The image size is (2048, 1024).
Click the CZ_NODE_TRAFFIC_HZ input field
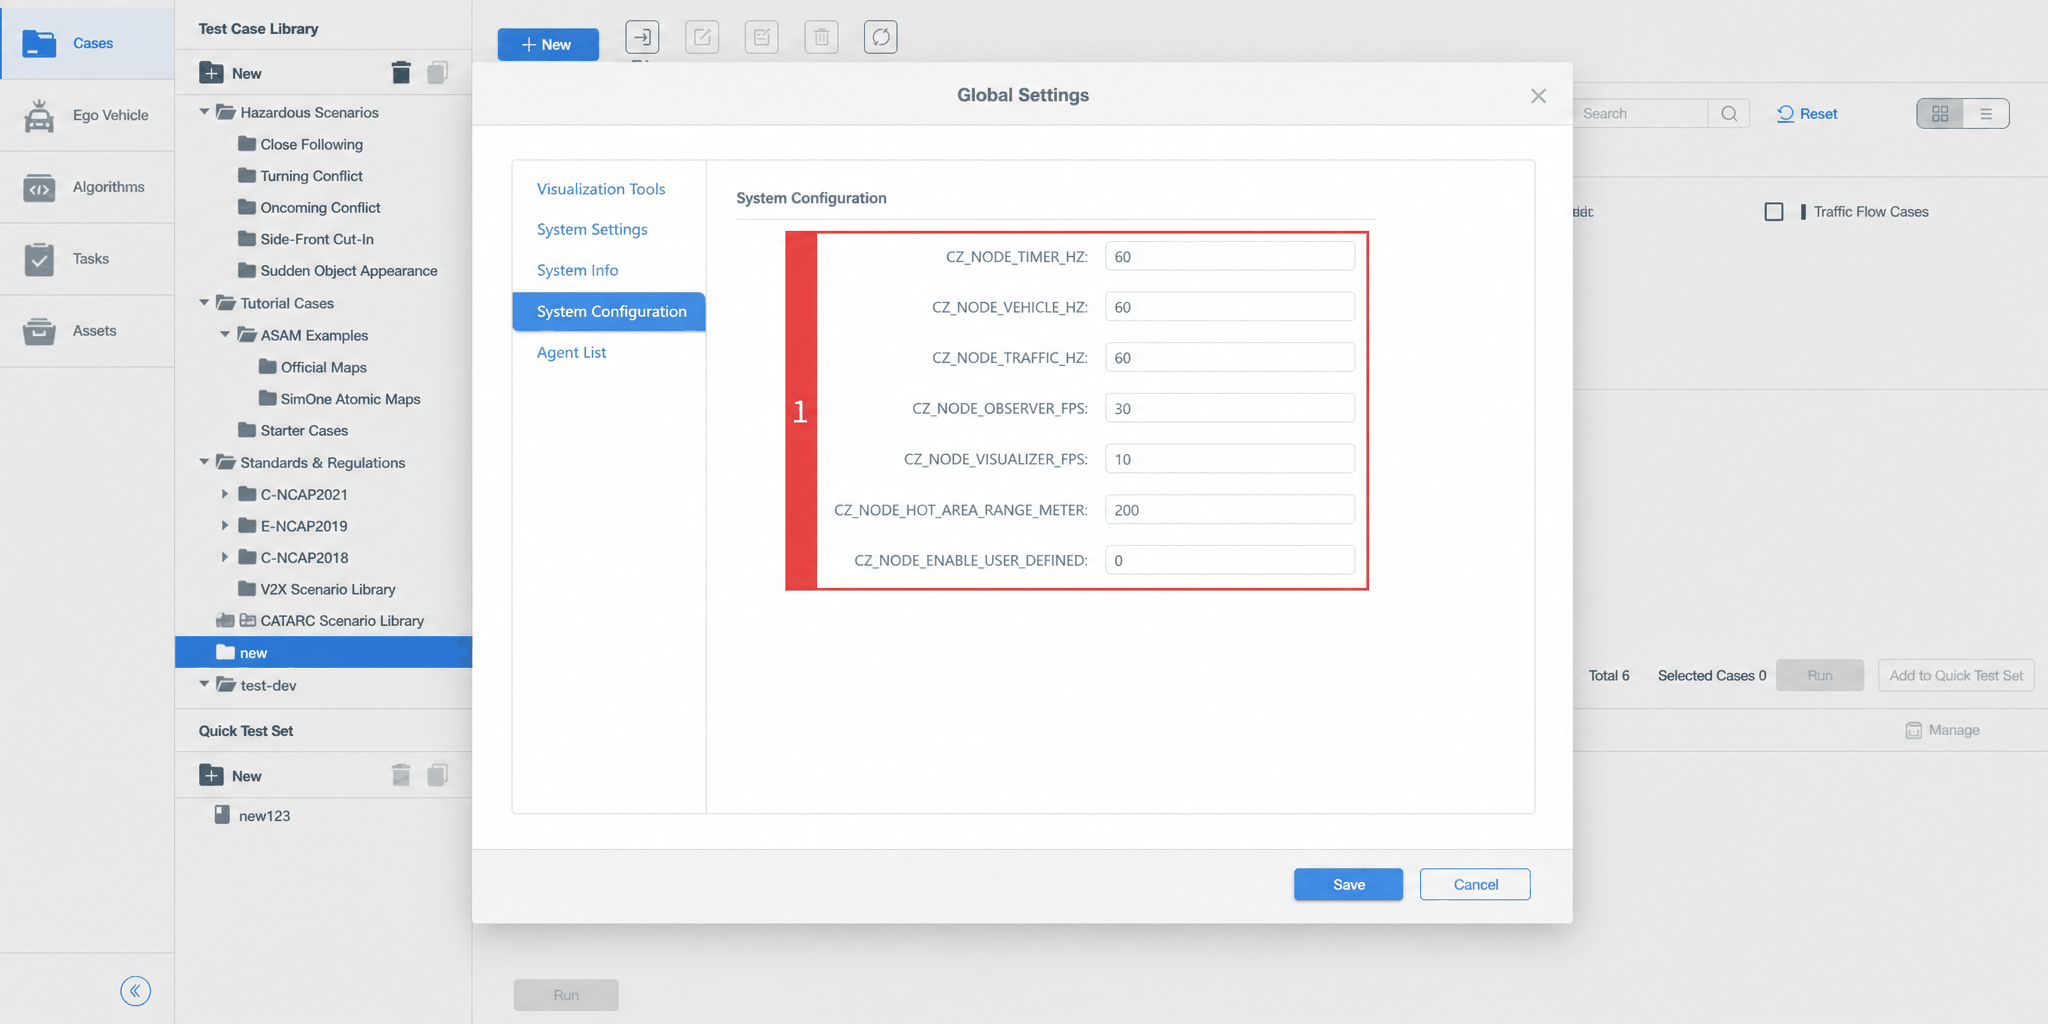(x=1230, y=358)
